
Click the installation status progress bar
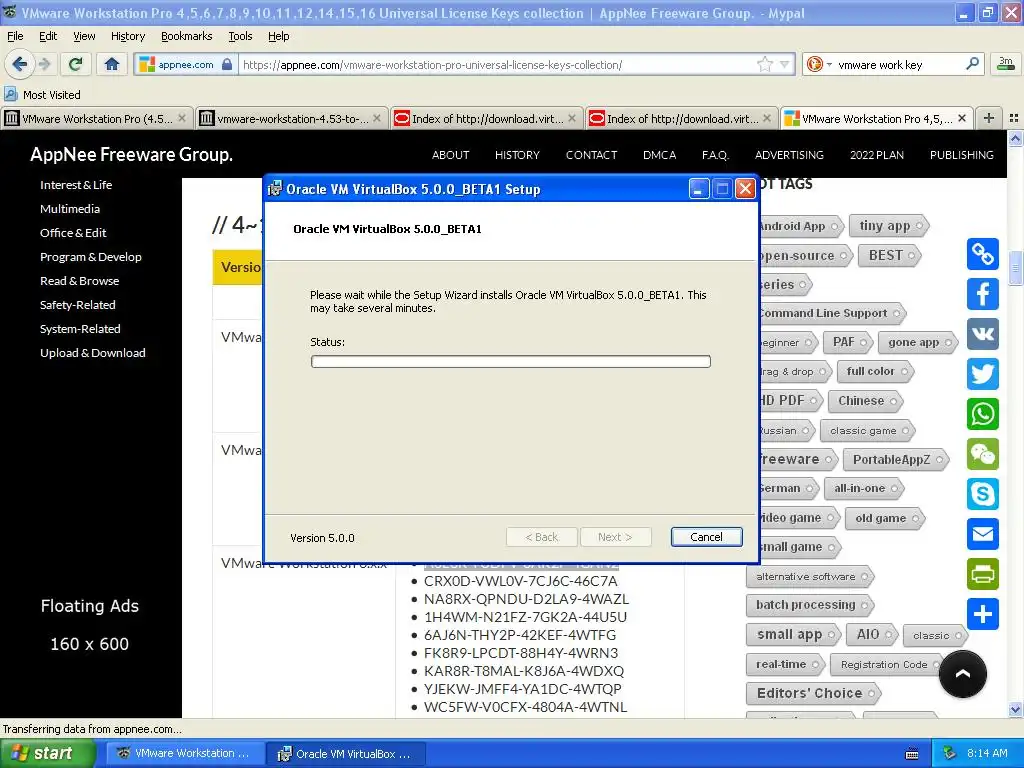pyautogui.click(x=511, y=361)
